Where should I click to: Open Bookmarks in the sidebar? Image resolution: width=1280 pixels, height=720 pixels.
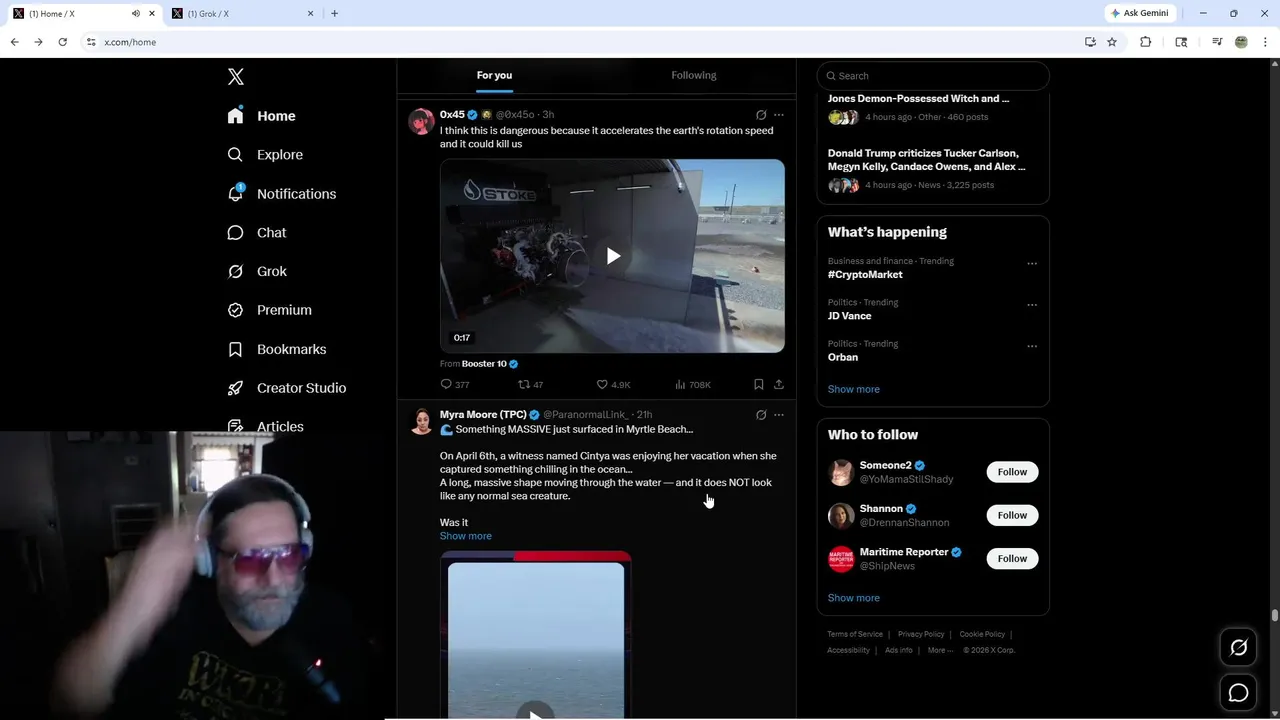point(278,349)
